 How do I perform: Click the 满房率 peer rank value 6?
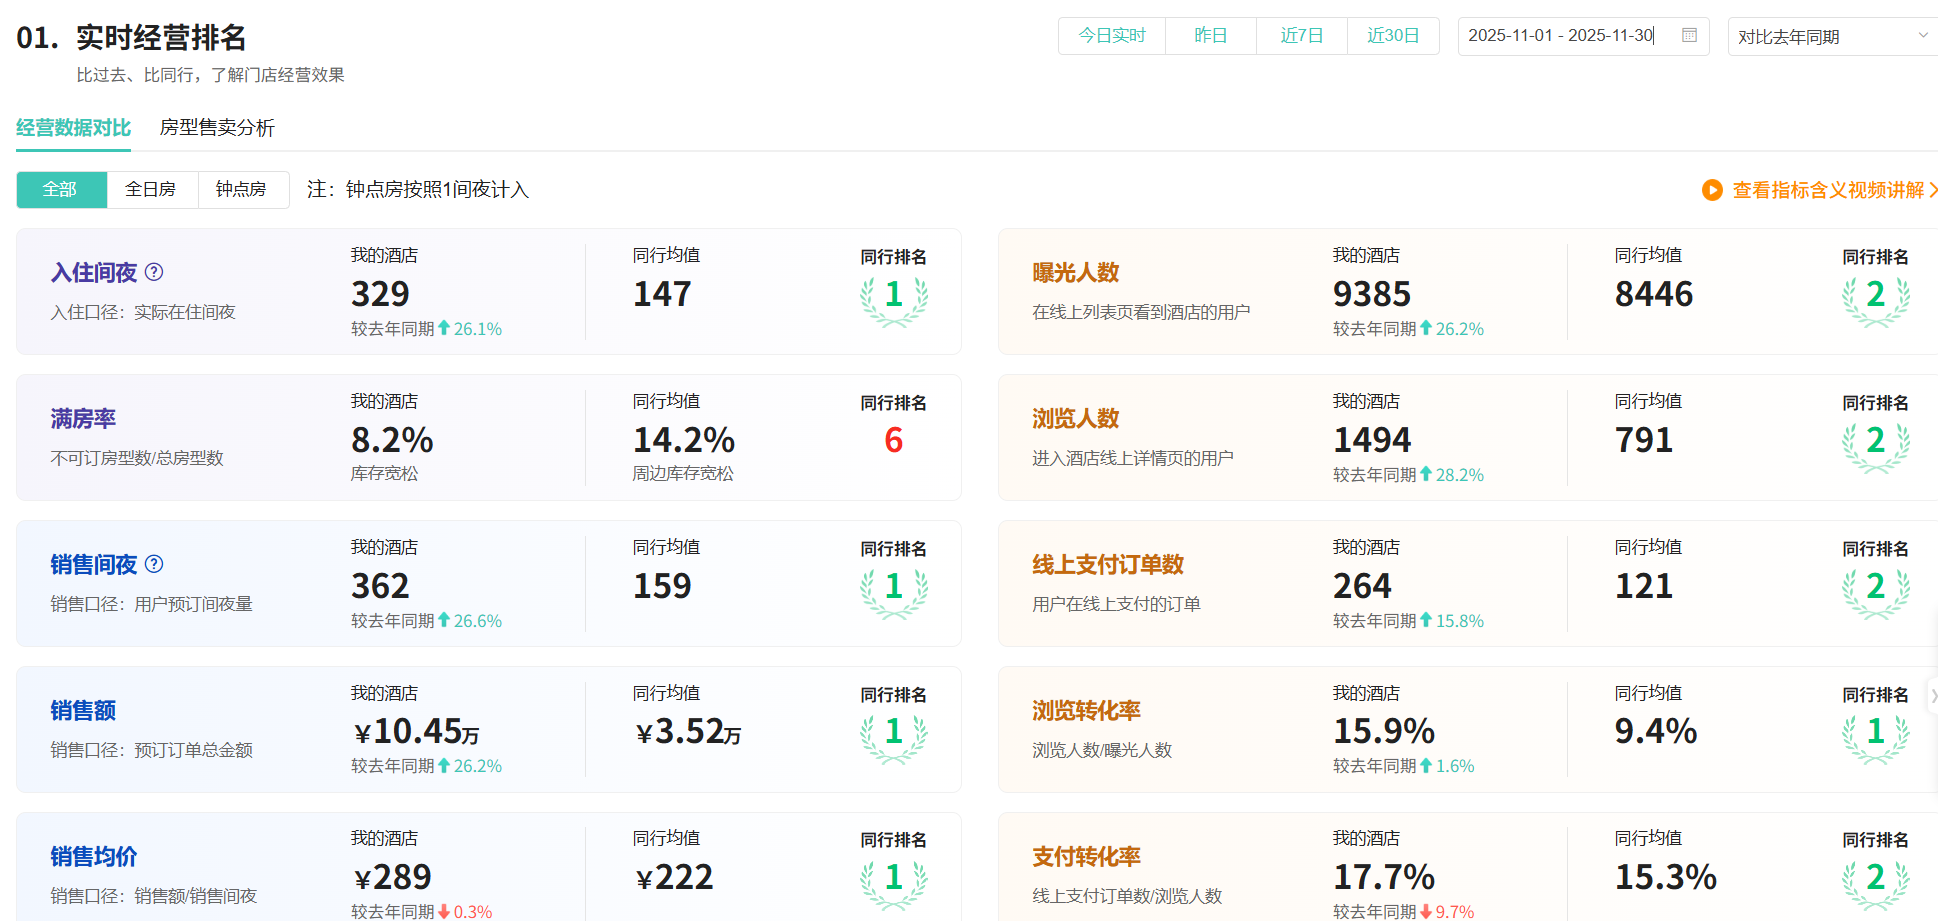tap(894, 440)
